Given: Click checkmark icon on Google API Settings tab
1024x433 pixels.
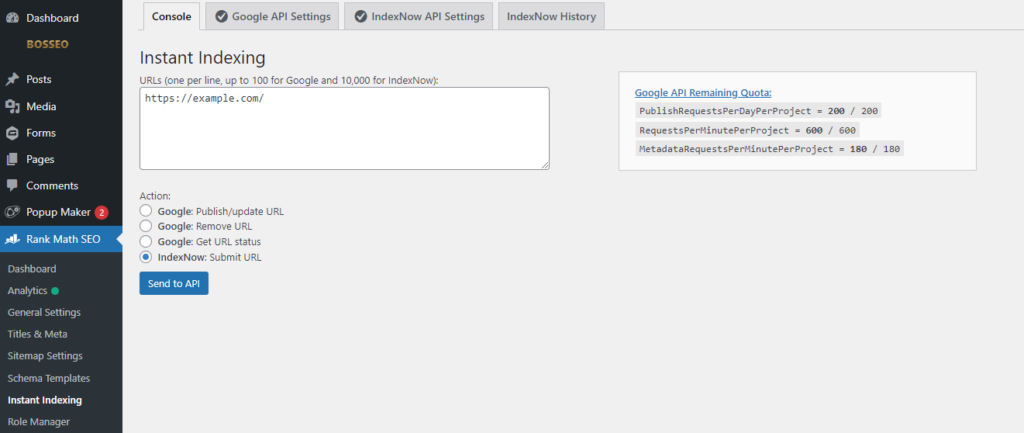Looking at the screenshot, I should click(x=221, y=16).
